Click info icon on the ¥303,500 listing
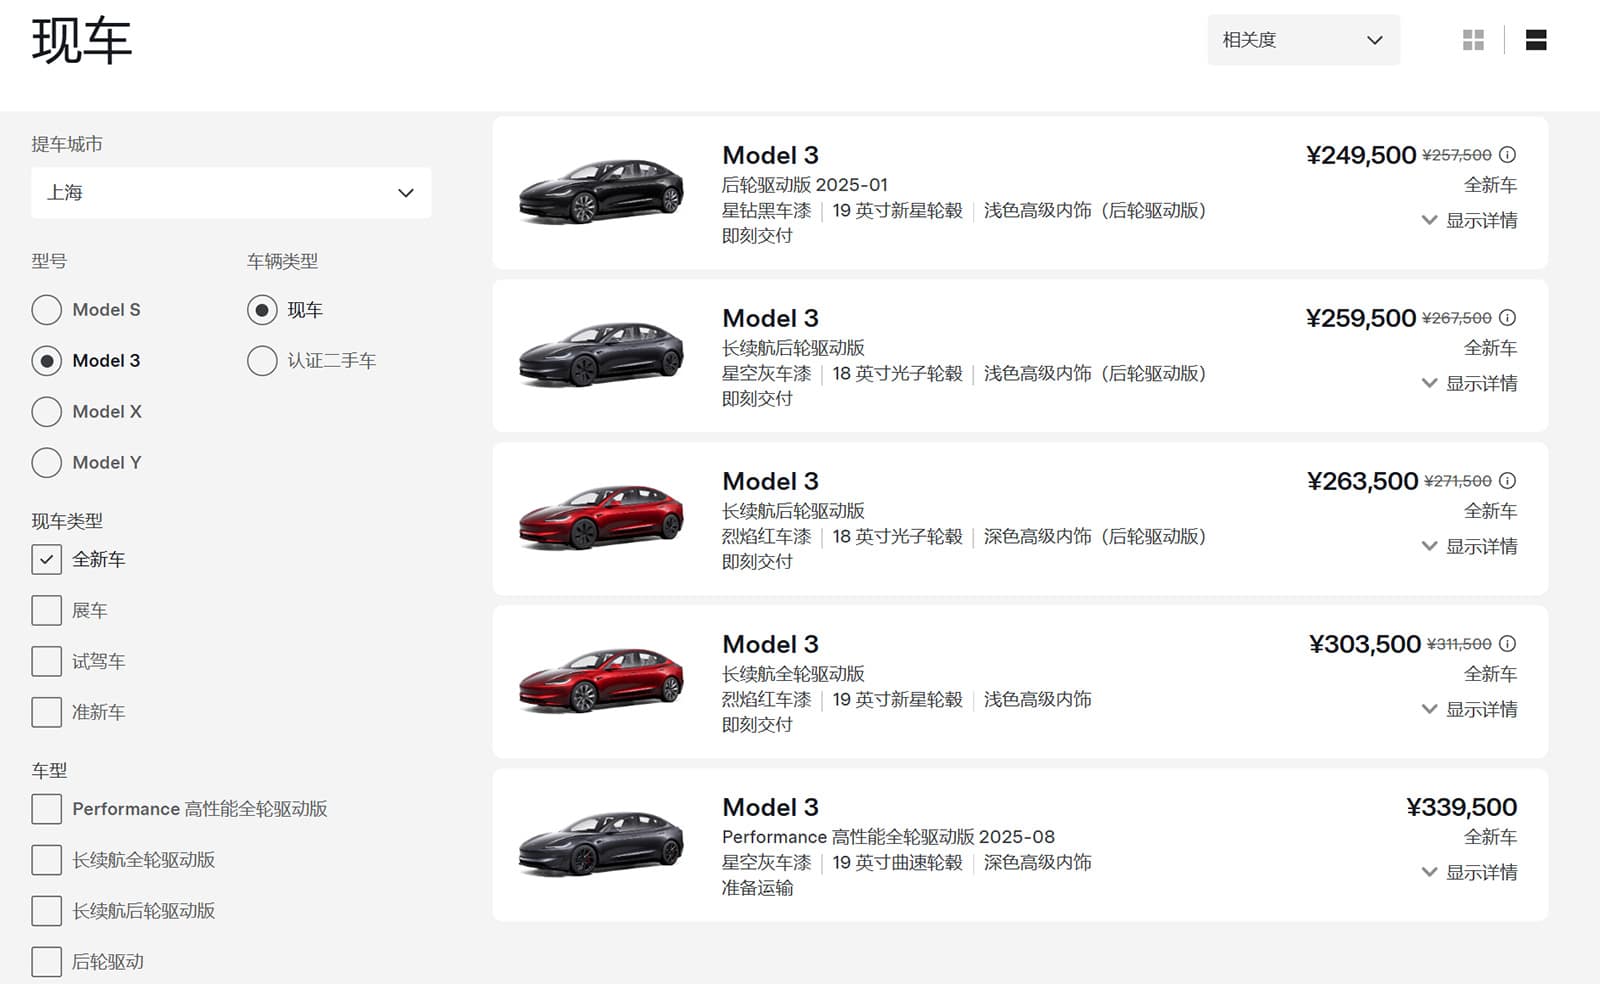Viewport: 1600px width, 984px height. pyautogui.click(x=1507, y=644)
